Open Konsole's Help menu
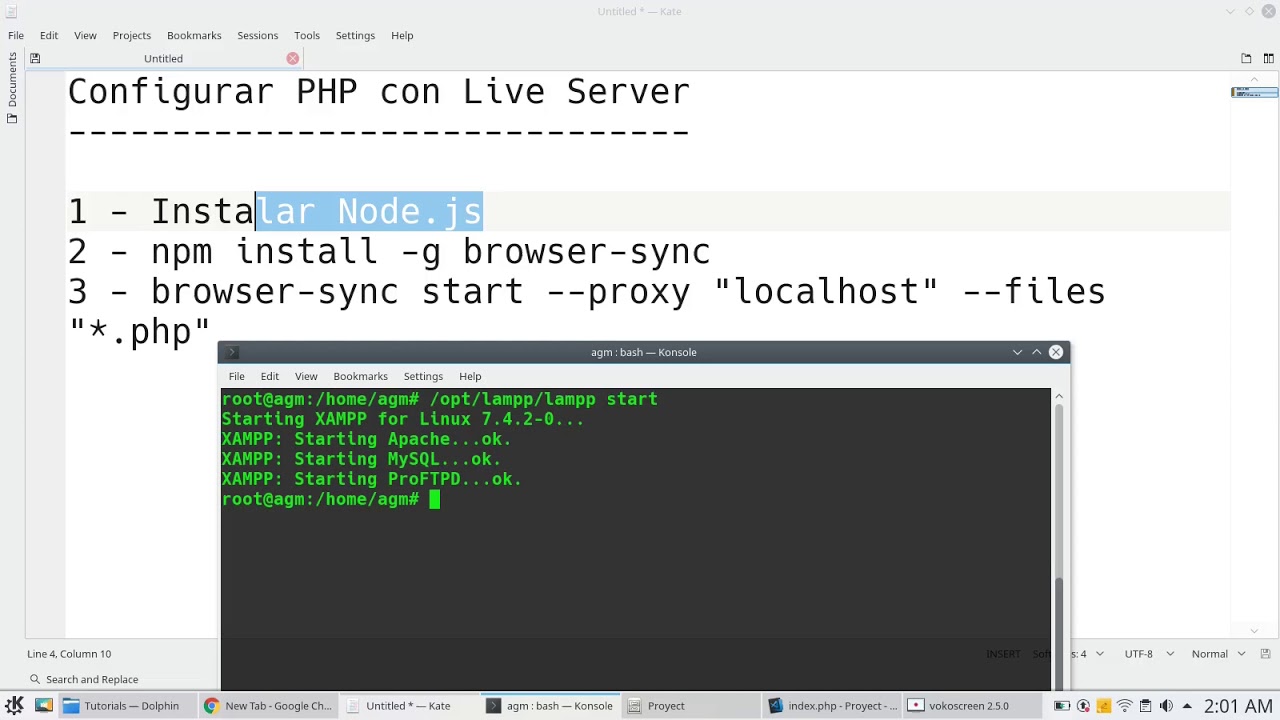 (x=470, y=376)
